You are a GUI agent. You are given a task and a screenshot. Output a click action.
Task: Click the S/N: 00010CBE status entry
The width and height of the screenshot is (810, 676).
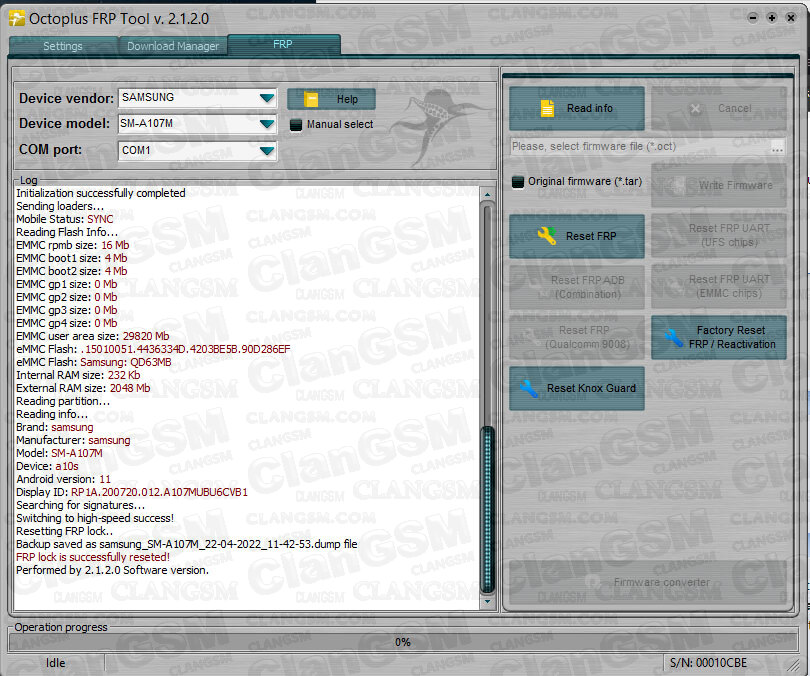tap(708, 663)
